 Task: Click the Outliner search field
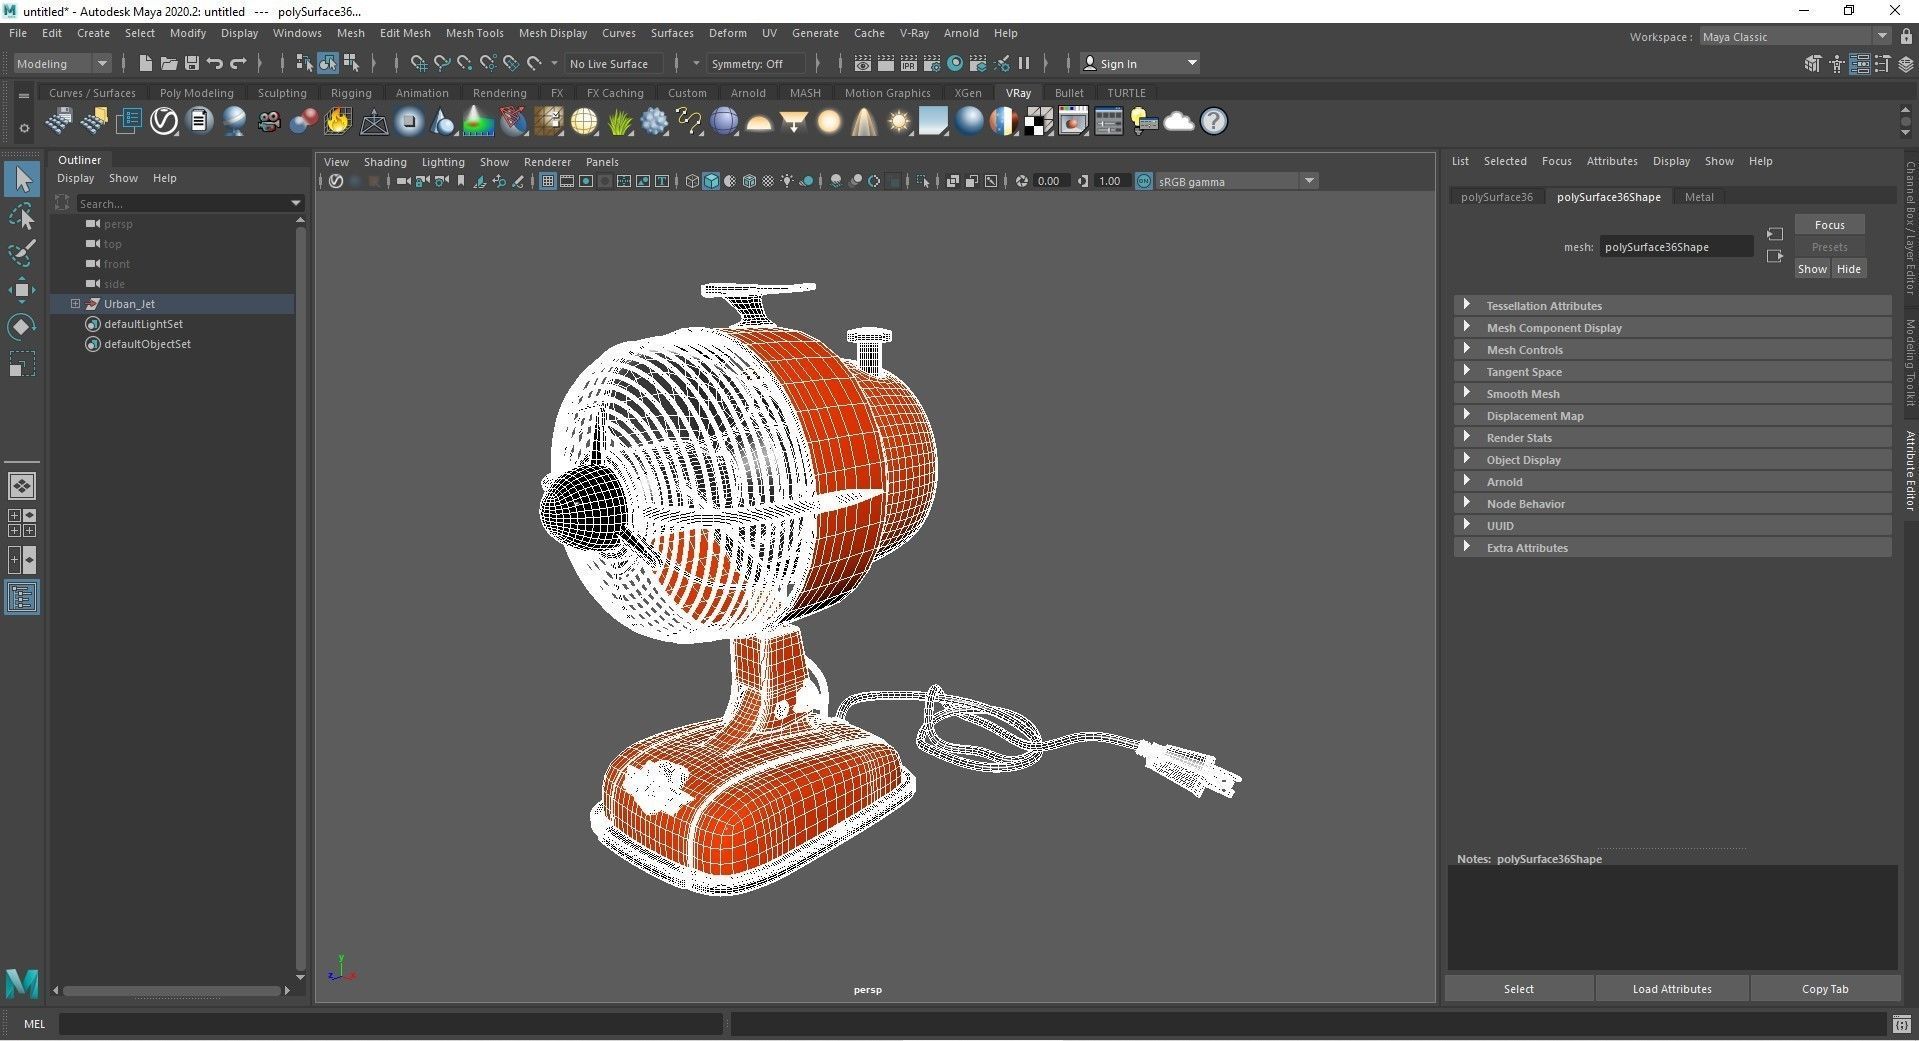(x=190, y=203)
